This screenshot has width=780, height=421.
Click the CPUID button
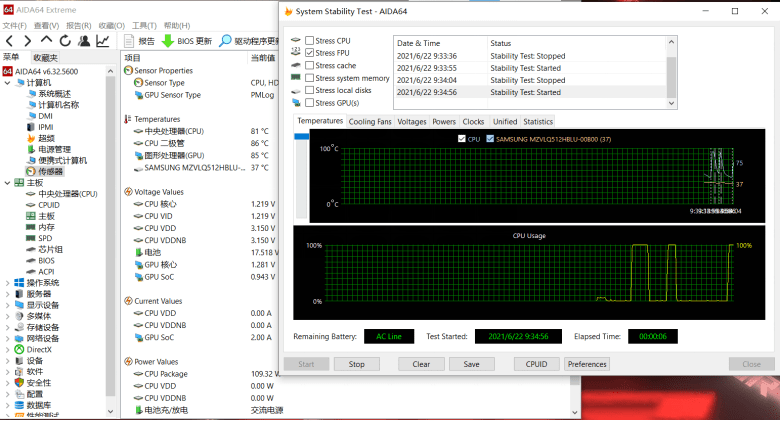[x=536, y=364]
